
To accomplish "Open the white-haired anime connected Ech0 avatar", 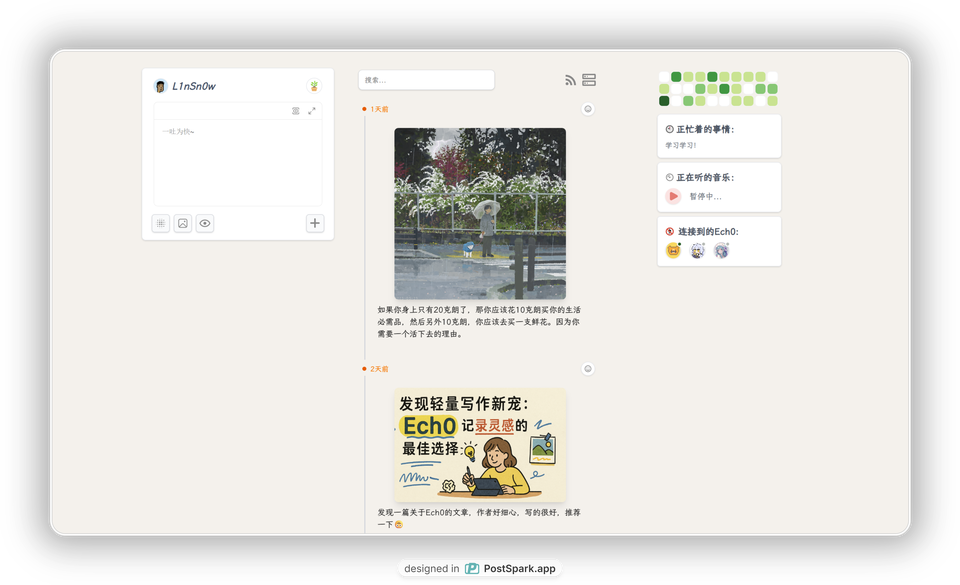I will [697, 250].
